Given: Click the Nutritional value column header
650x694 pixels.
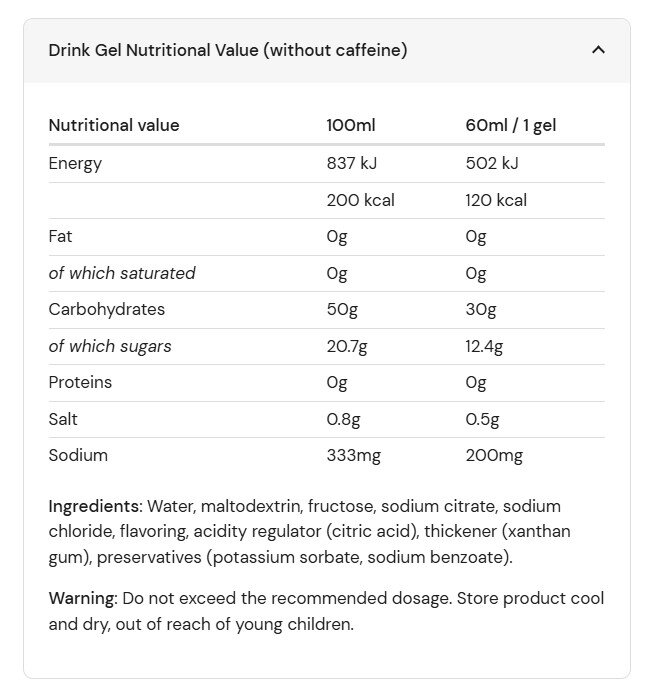Looking at the screenshot, I should point(114,126).
